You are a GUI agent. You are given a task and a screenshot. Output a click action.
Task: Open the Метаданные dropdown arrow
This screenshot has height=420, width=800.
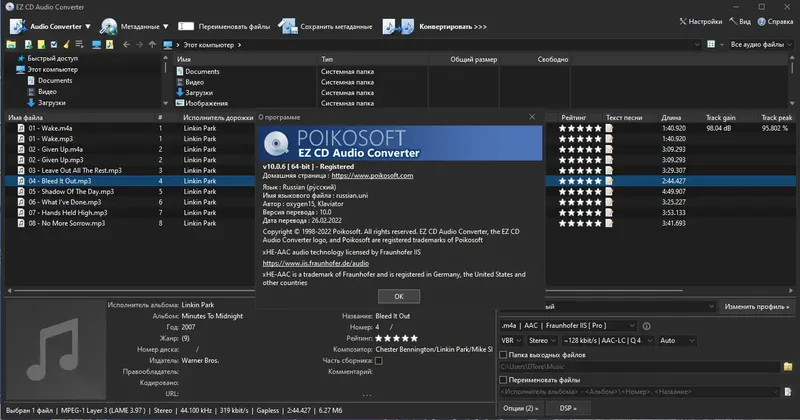[165, 27]
